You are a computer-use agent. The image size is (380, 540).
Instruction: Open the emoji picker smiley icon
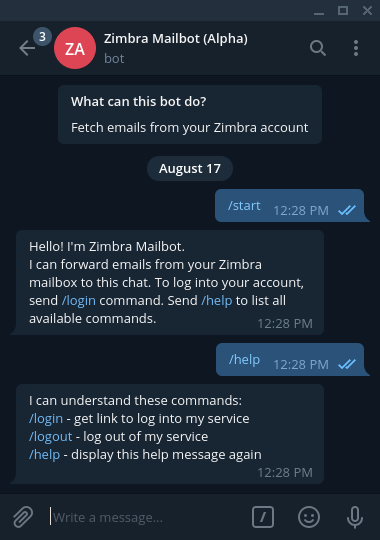click(309, 517)
